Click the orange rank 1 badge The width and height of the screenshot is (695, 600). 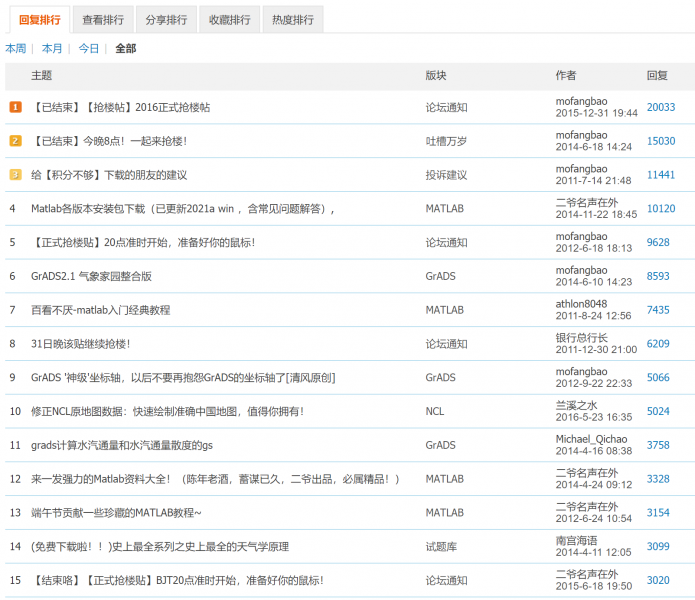(x=15, y=107)
